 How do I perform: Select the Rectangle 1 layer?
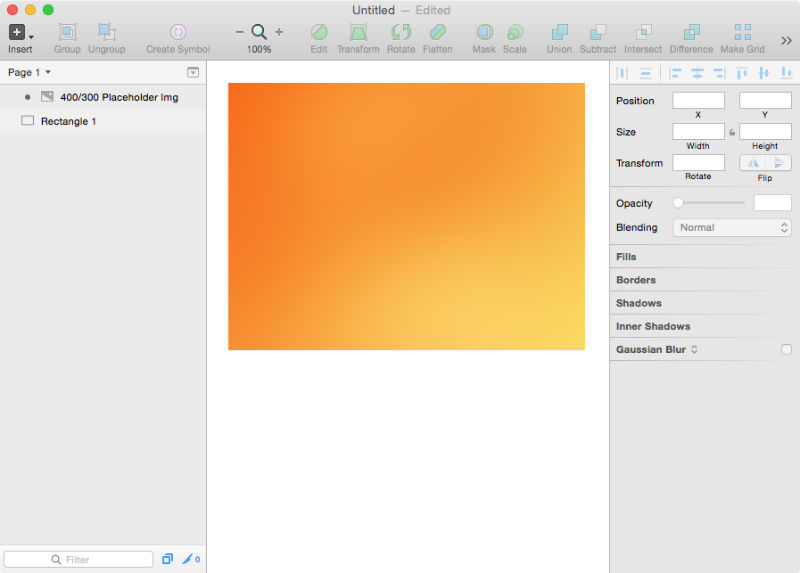[68, 121]
